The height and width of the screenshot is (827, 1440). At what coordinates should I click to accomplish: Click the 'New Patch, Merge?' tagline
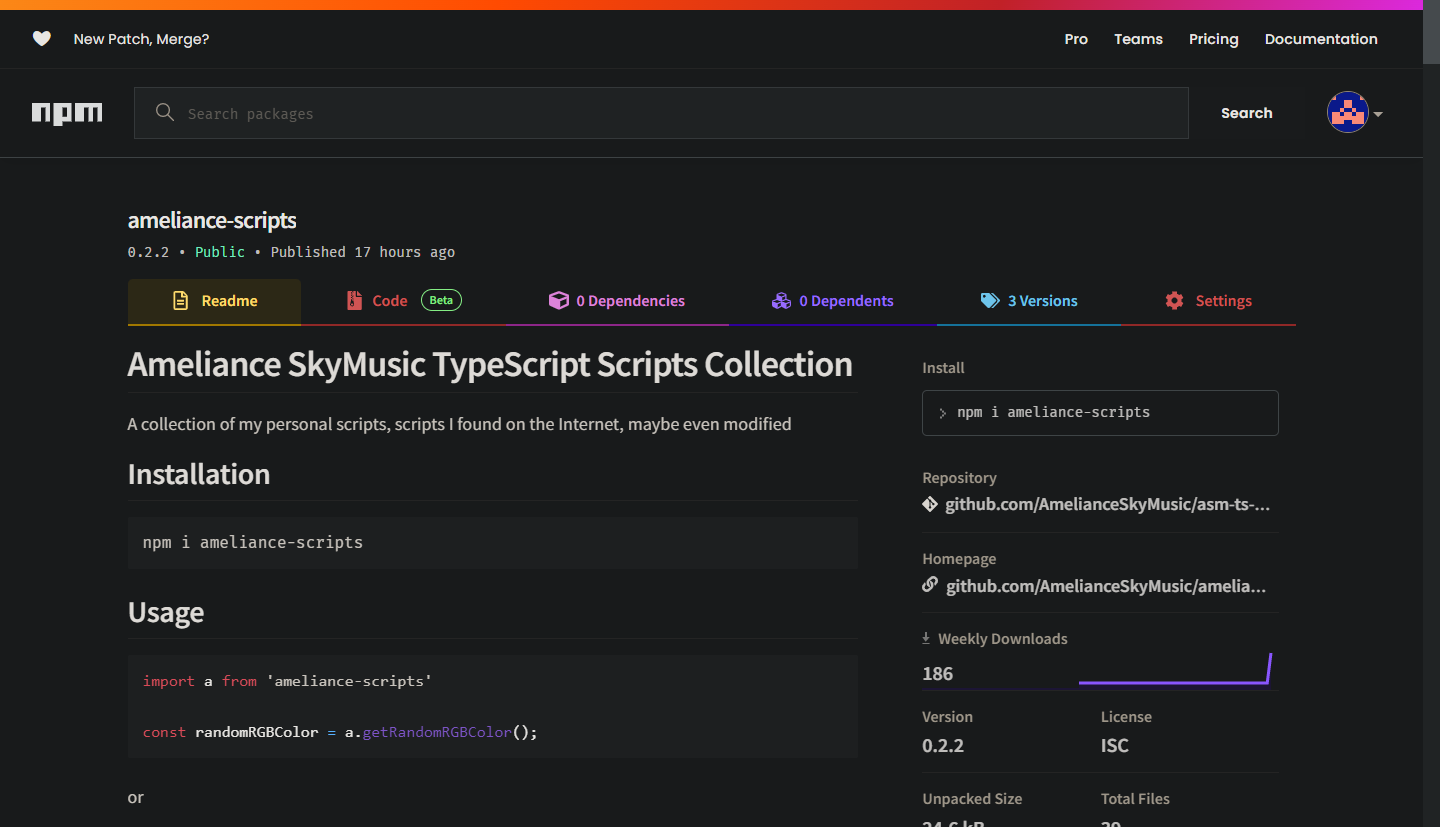141,39
